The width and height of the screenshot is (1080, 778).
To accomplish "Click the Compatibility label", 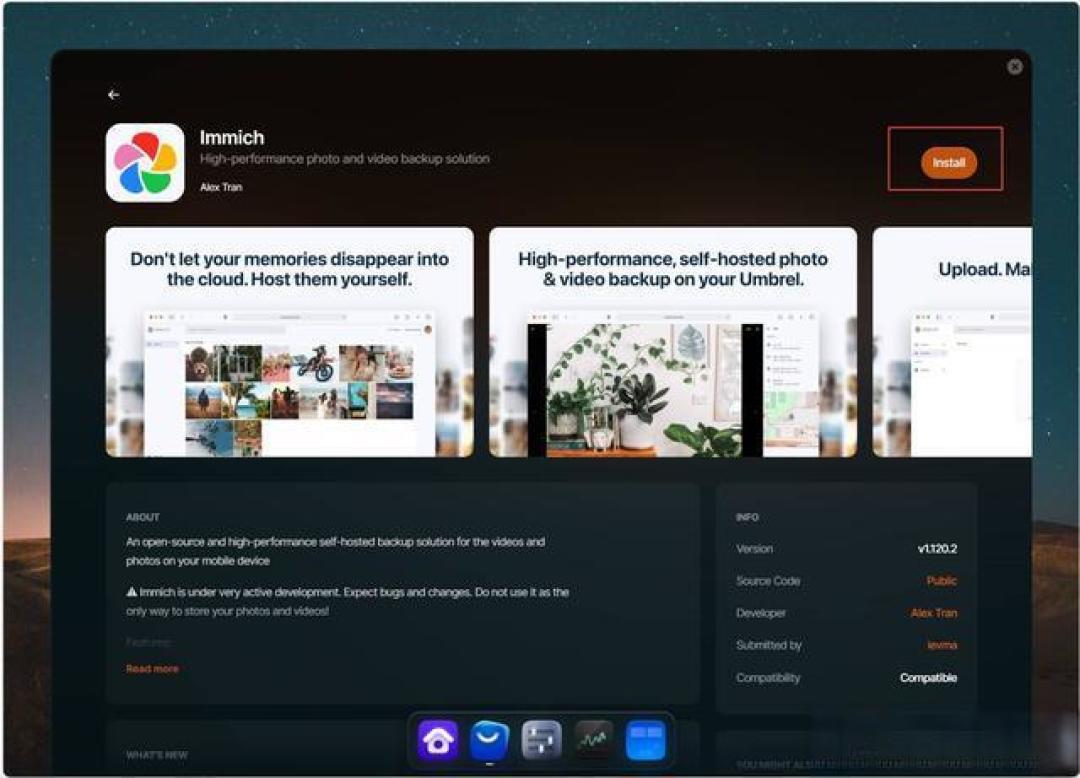I will pos(768,677).
